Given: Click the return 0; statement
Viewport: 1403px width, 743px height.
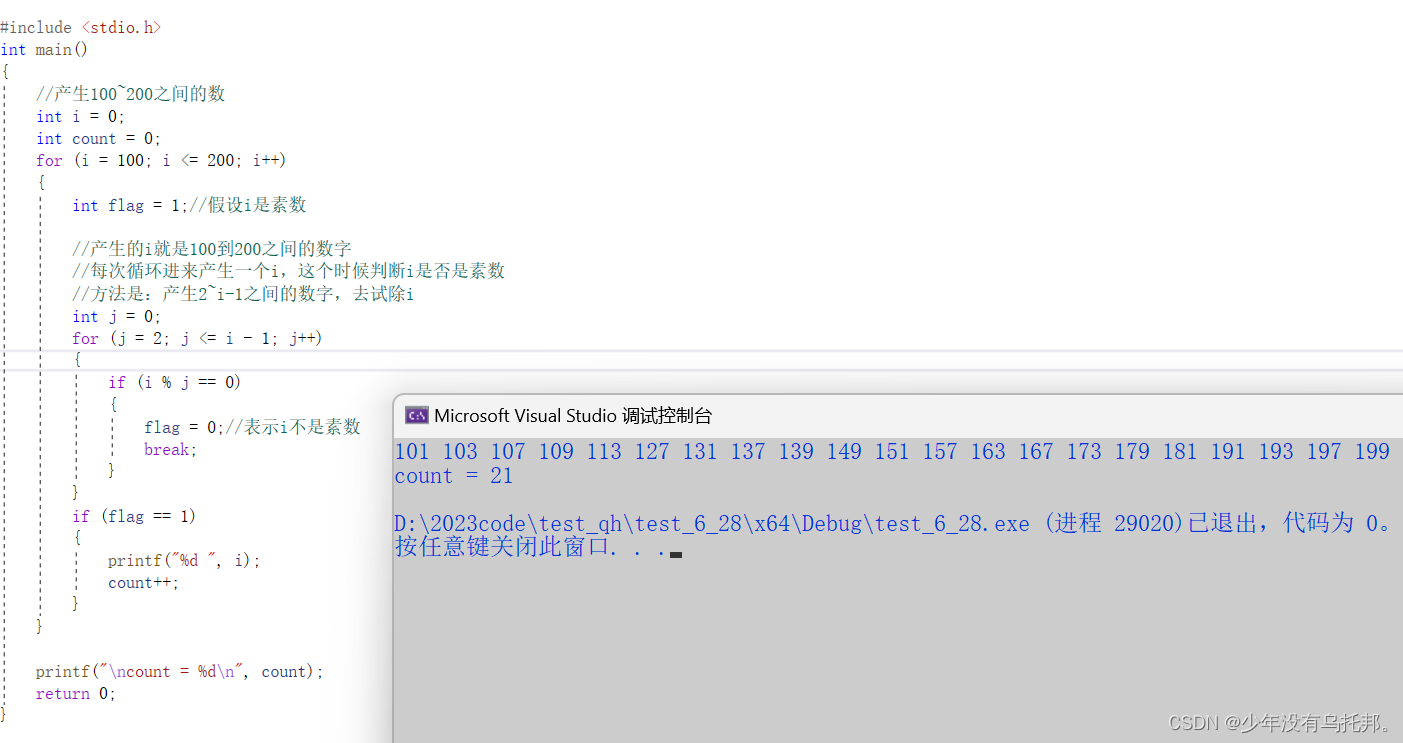Looking at the screenshot, I should pos(76,694).
